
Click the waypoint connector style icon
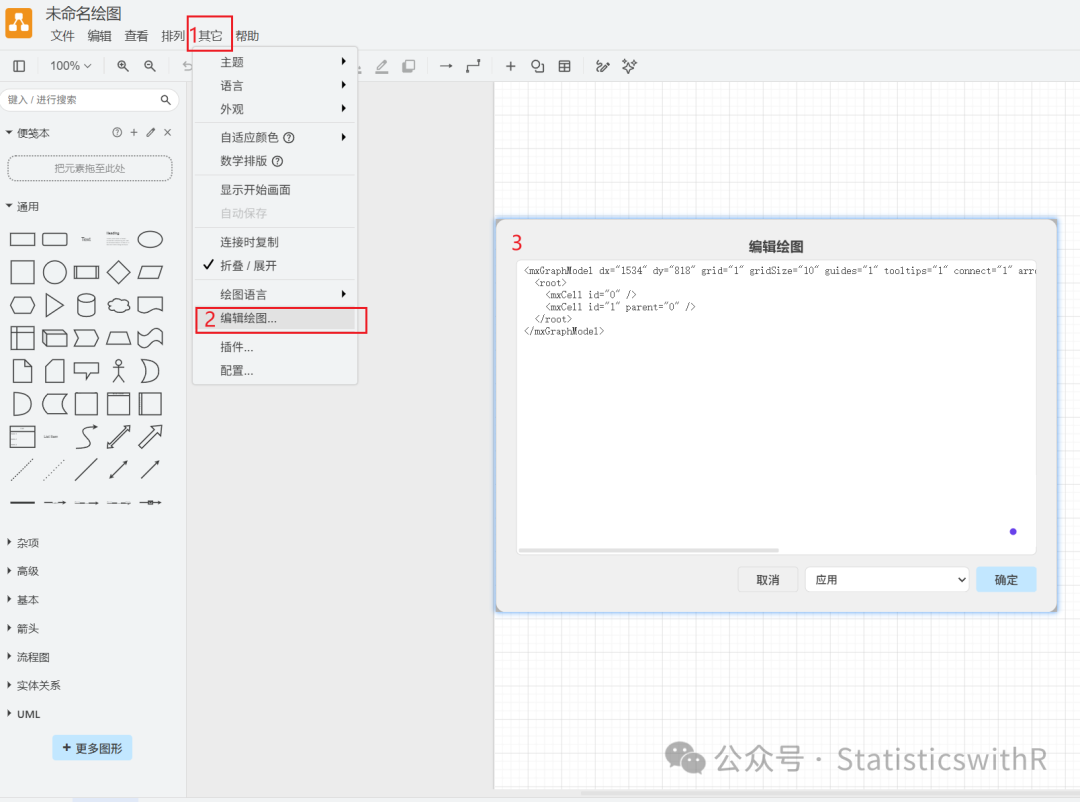tap(473, 66)
